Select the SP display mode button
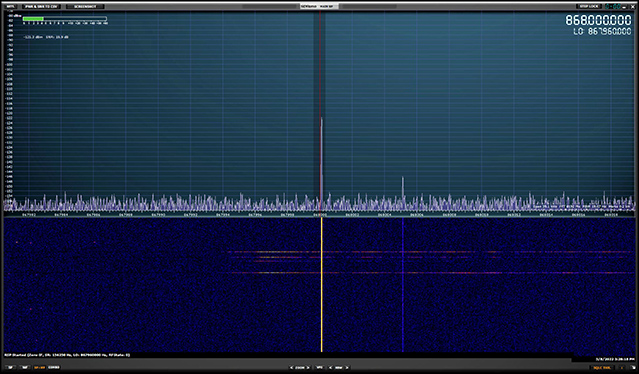Screen dimensions: 639x374 click(x=11, y=367)
